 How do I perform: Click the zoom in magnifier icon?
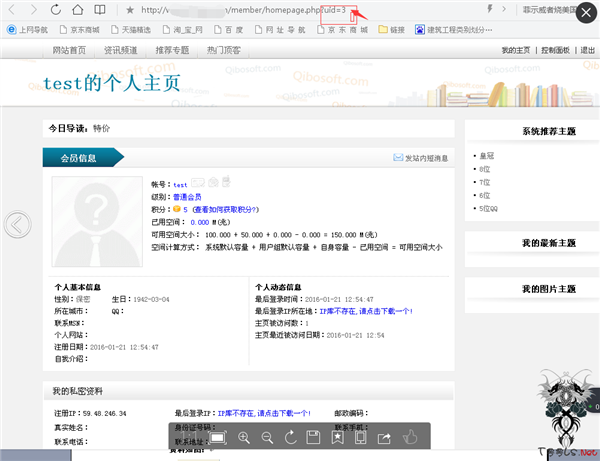click(x=244, y=438)
